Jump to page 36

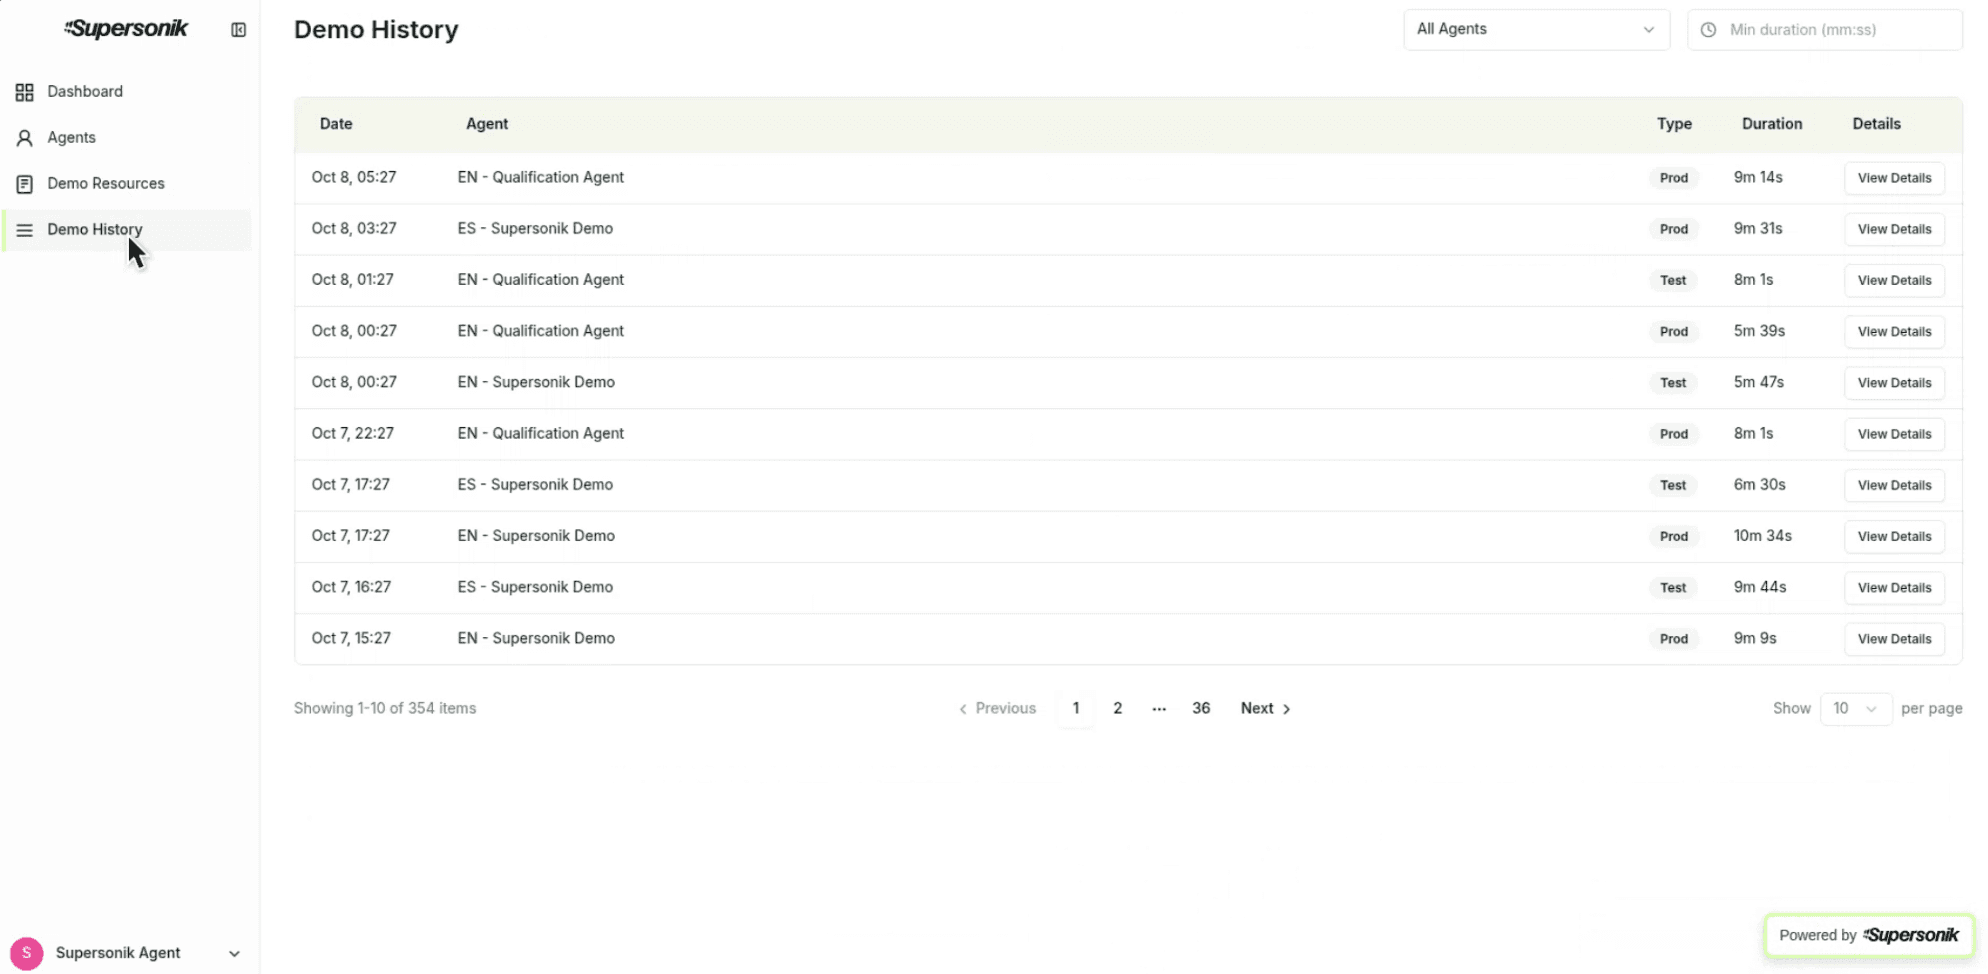coord(1201,708)
